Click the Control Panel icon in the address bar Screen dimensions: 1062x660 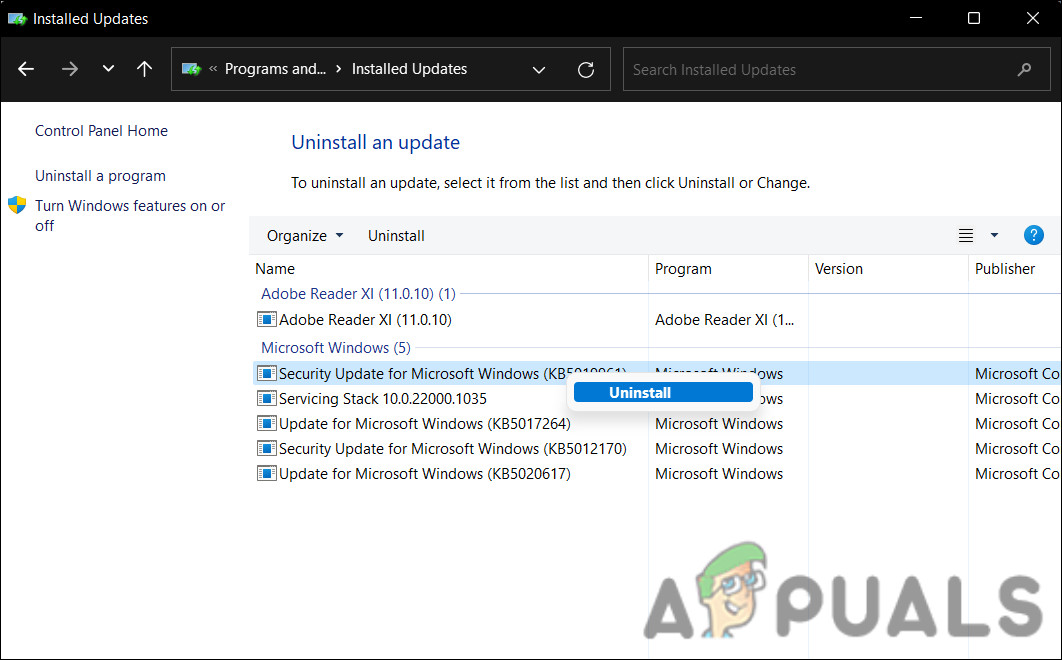[x=190, y=69]
